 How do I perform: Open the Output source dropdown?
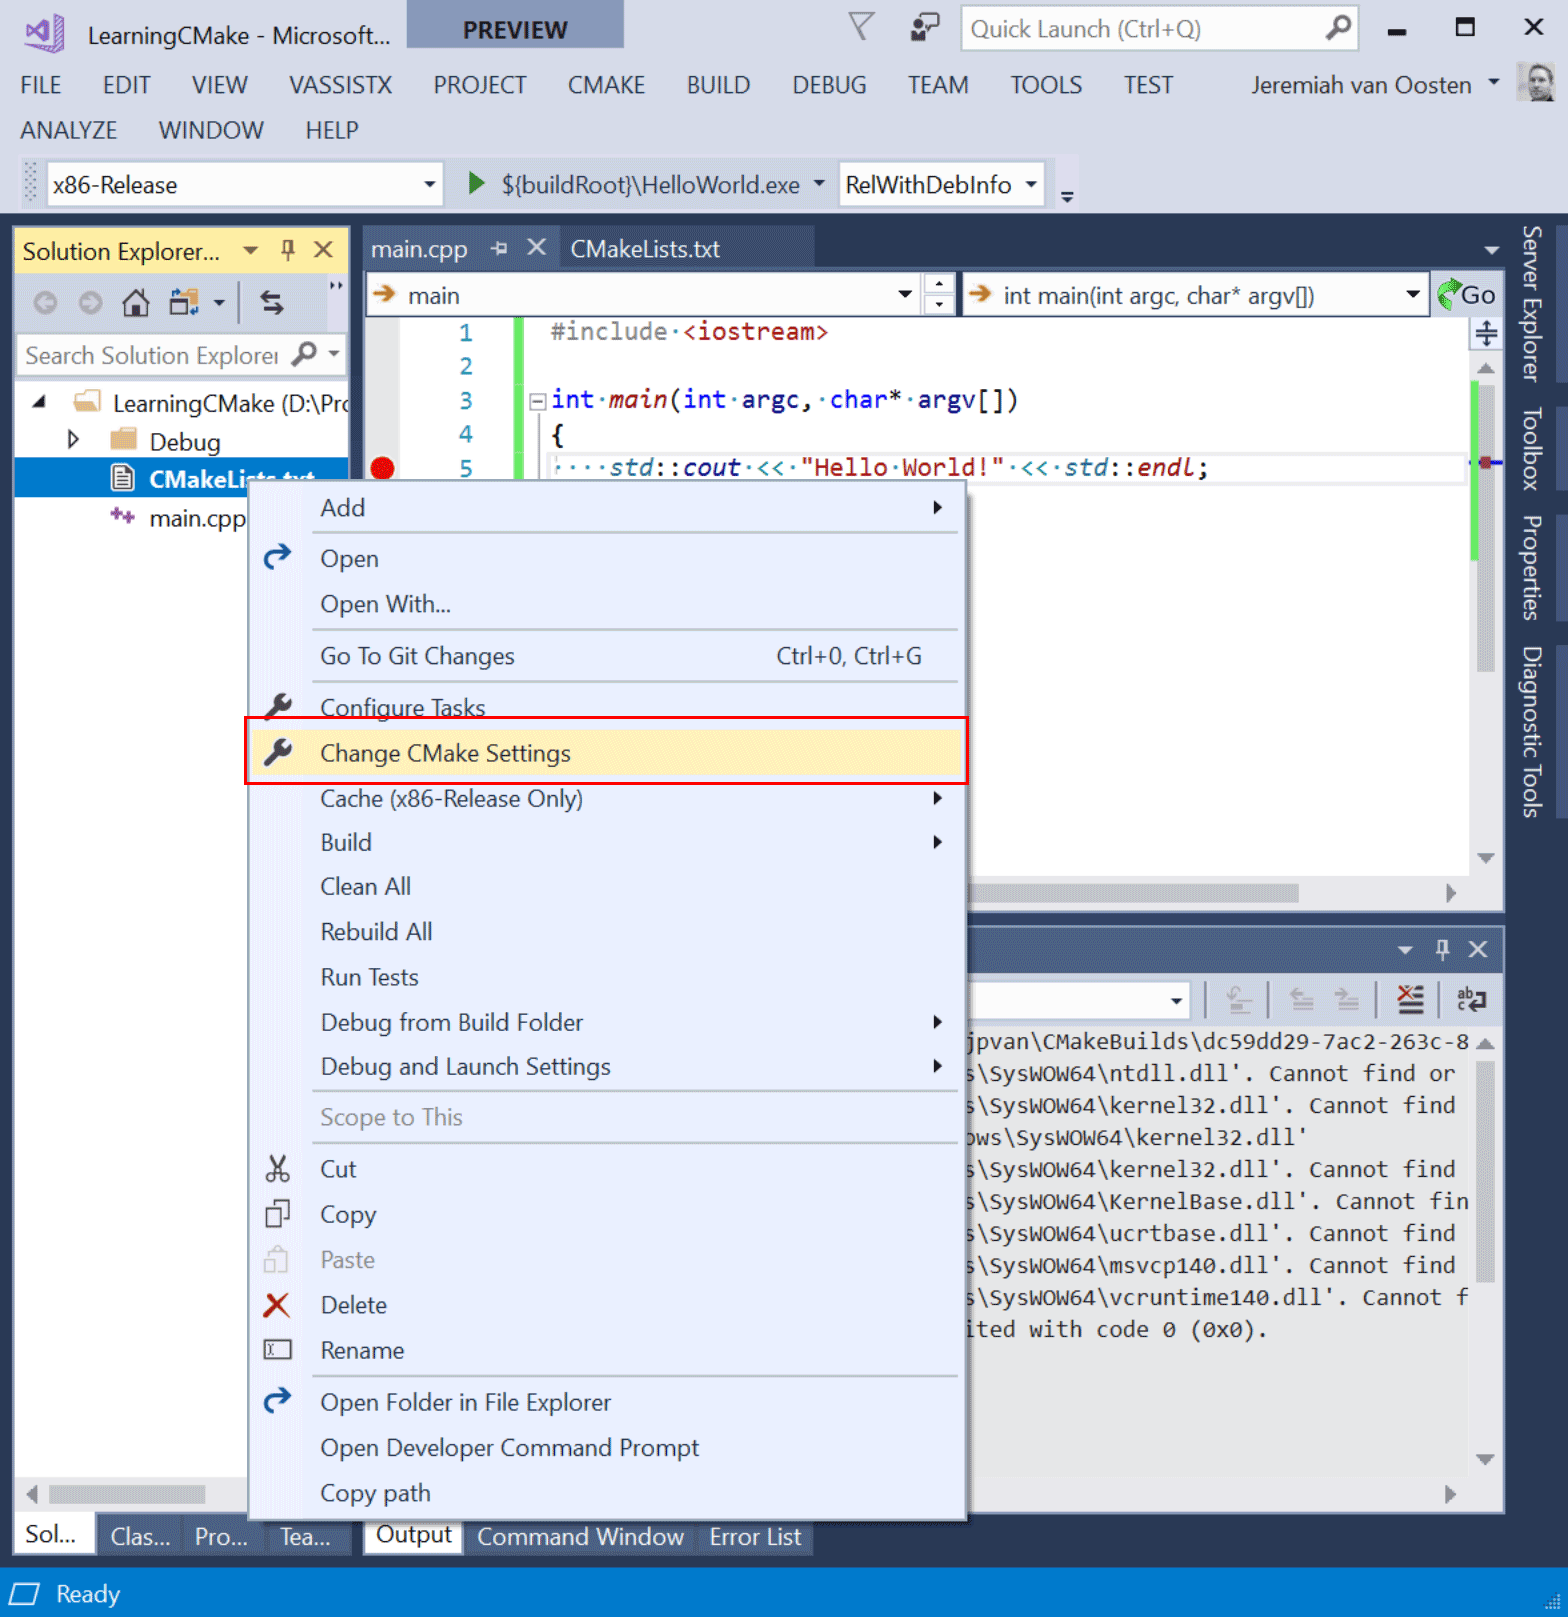pos(1176,999)
